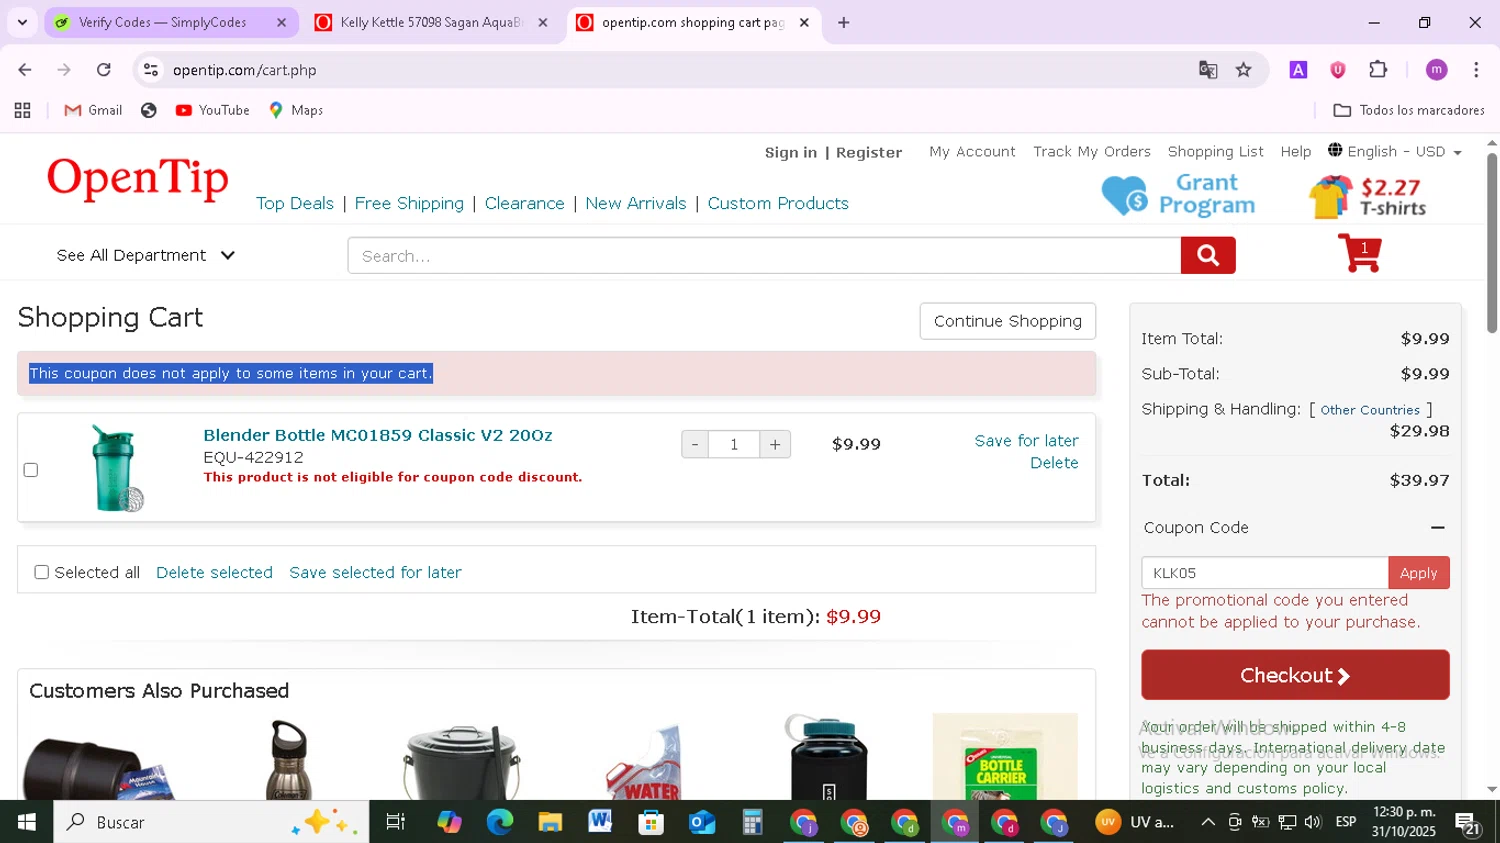Click the browser back arrow
This screenshot has width=1500, height=843.
25,70
